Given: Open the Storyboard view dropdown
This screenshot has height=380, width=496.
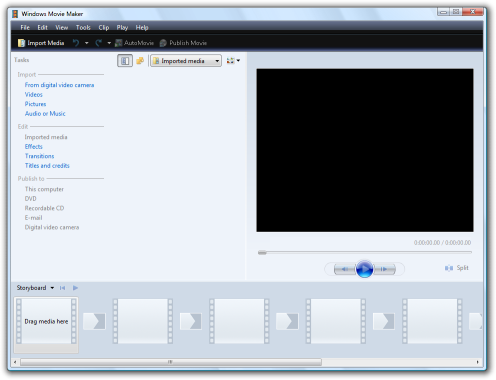Looking at the screenshot, I should coord(35,288).
